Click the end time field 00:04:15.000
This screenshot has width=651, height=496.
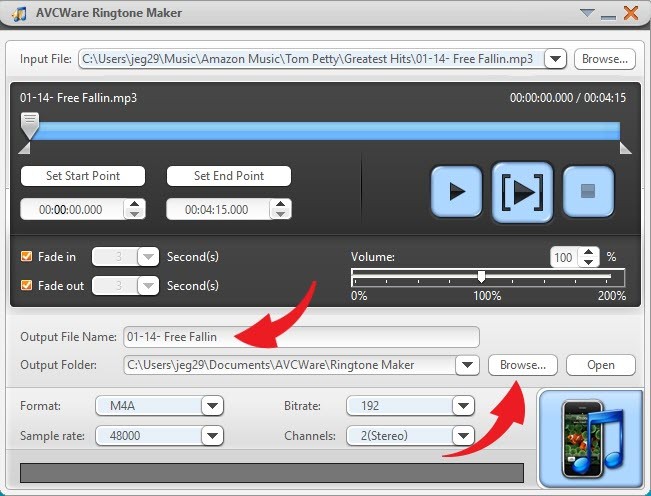(x=218, y=209)
